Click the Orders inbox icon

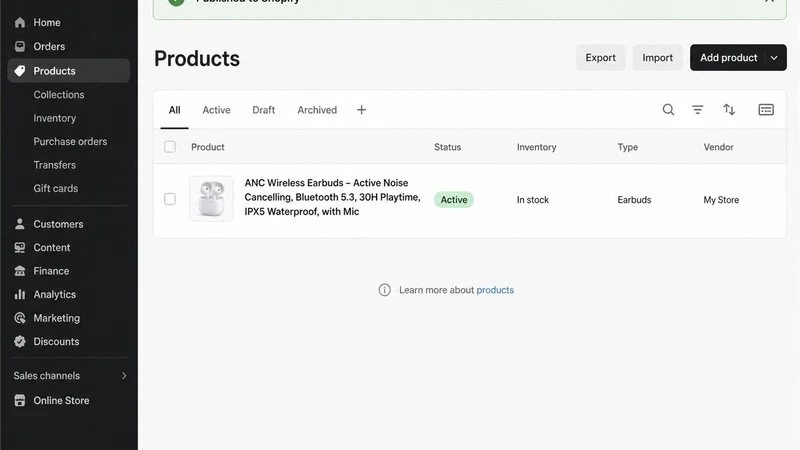pos(20,46)
